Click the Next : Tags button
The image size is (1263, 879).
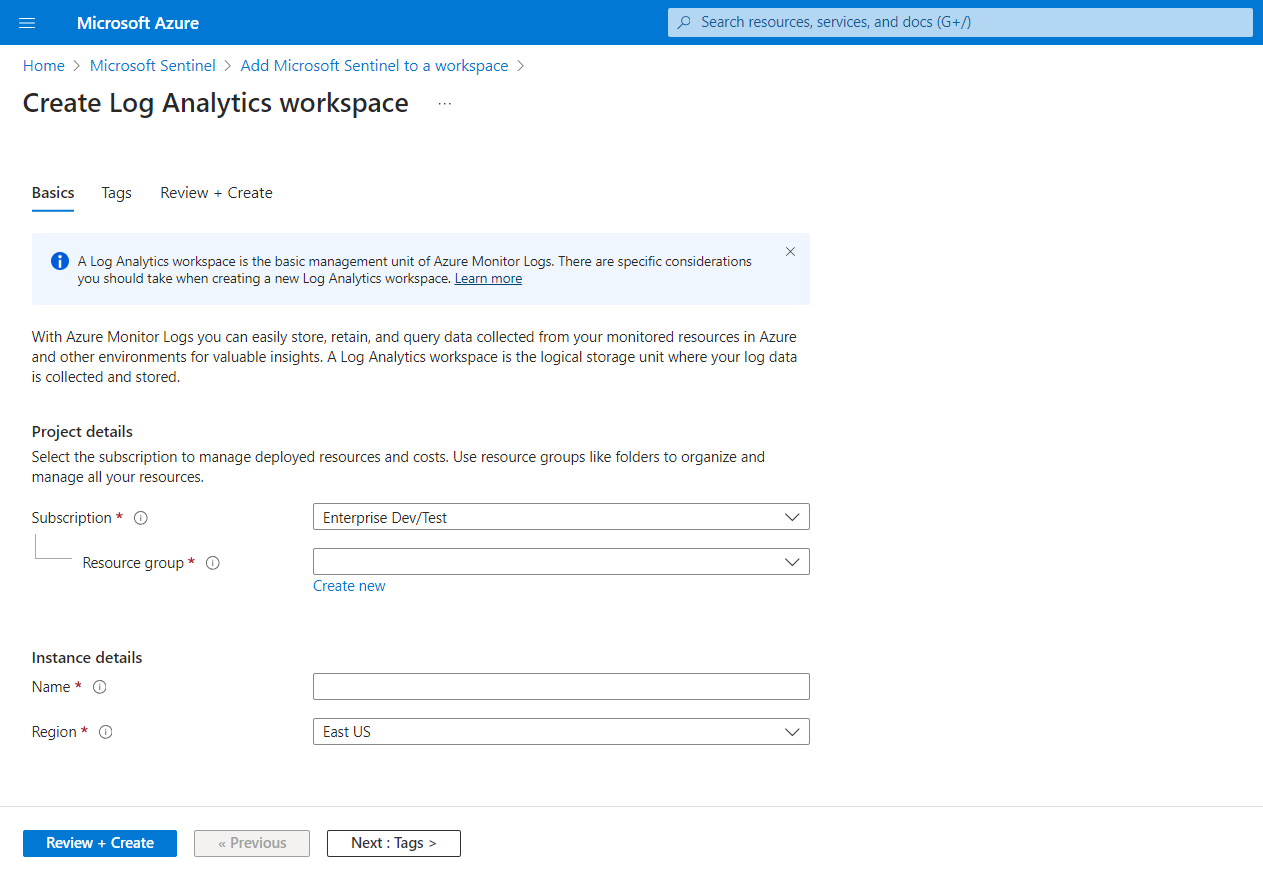coord(394,843)
